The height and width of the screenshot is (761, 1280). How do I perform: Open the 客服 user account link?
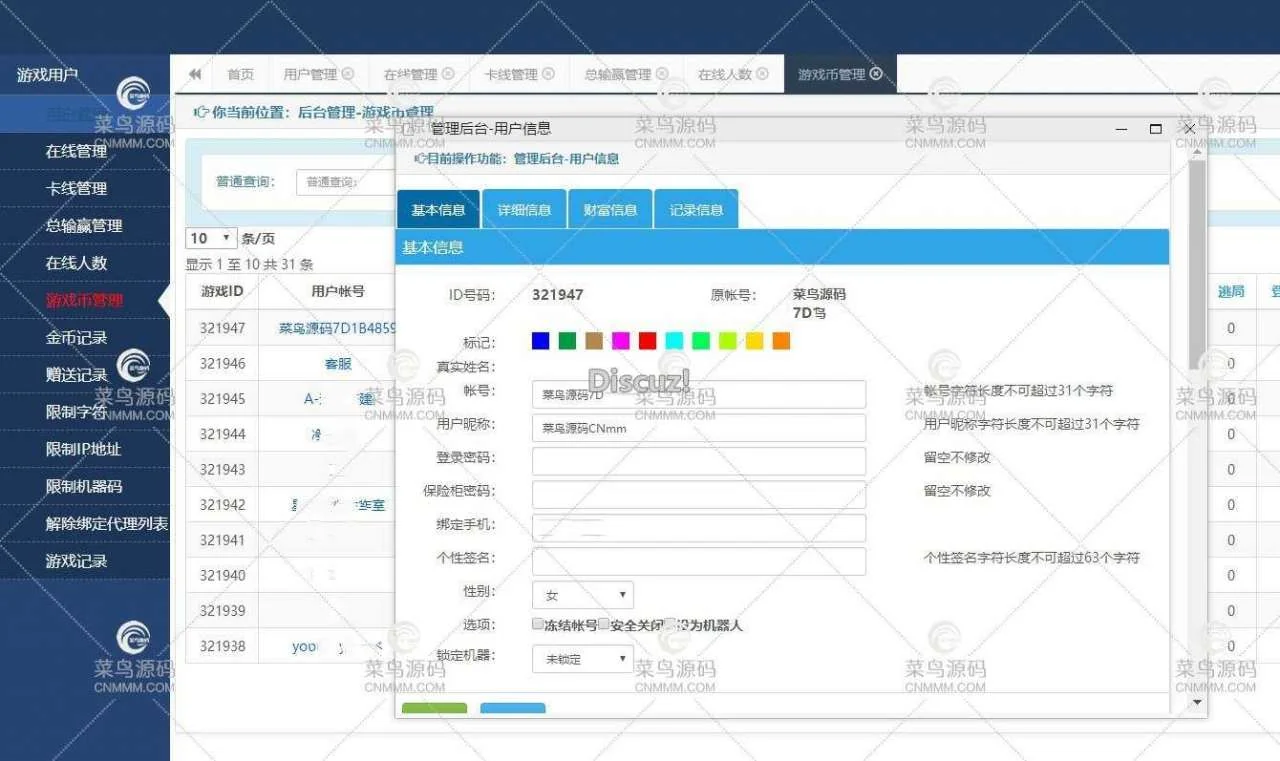pyautogui.click(x=338, y=364)
